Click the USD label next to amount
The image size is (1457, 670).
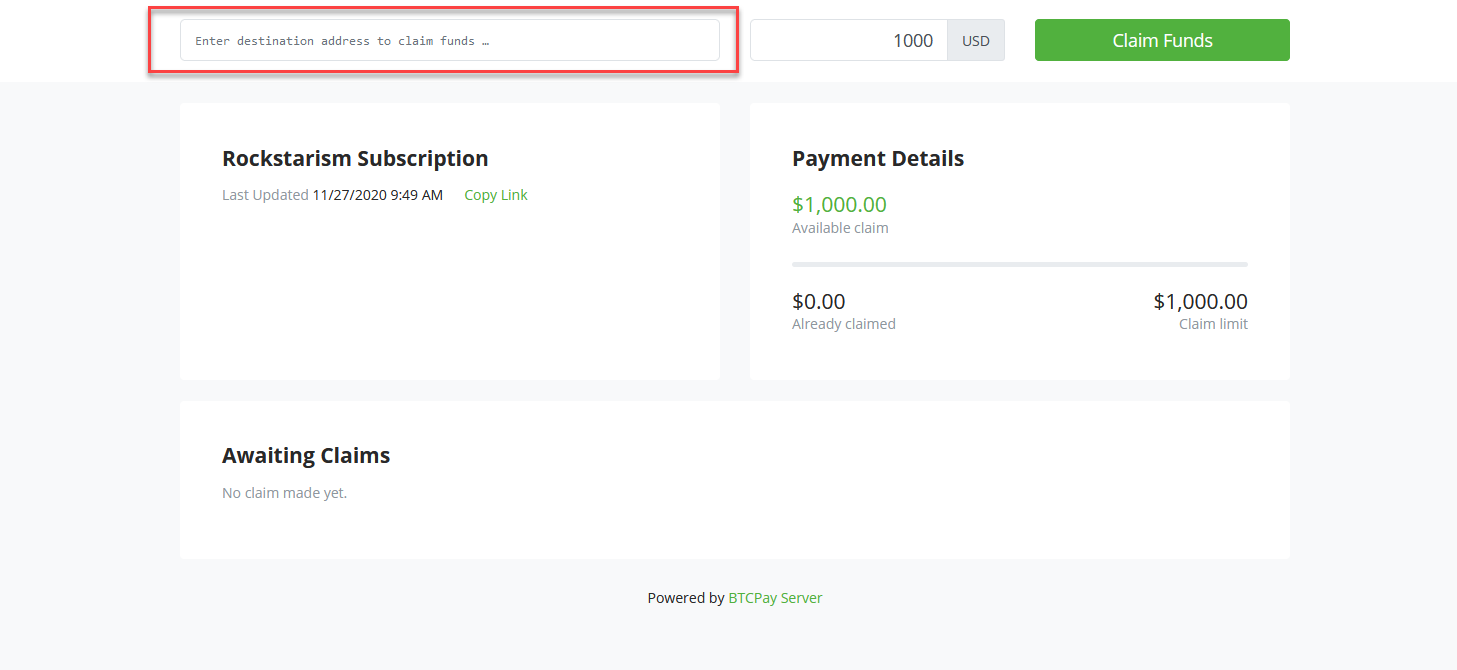[975, 40]
